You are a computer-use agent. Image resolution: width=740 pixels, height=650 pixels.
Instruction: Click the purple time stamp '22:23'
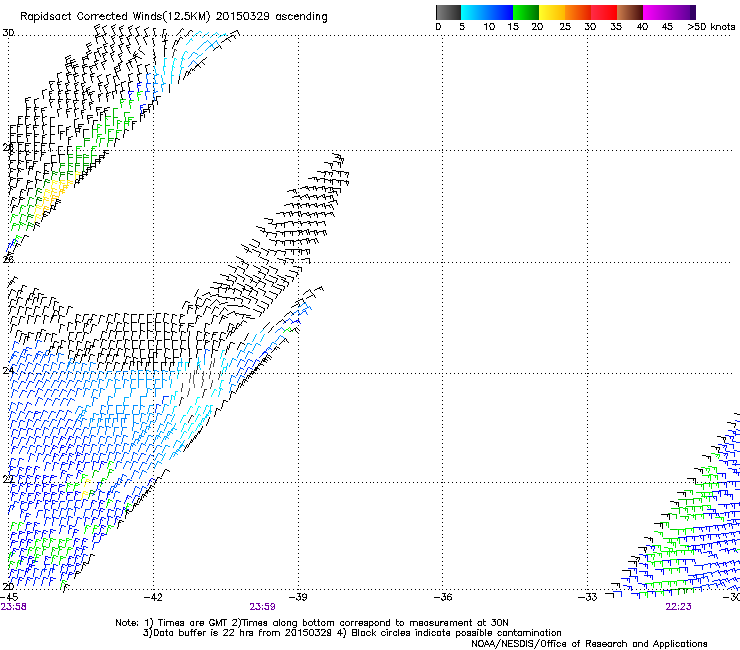pos(678,607)
